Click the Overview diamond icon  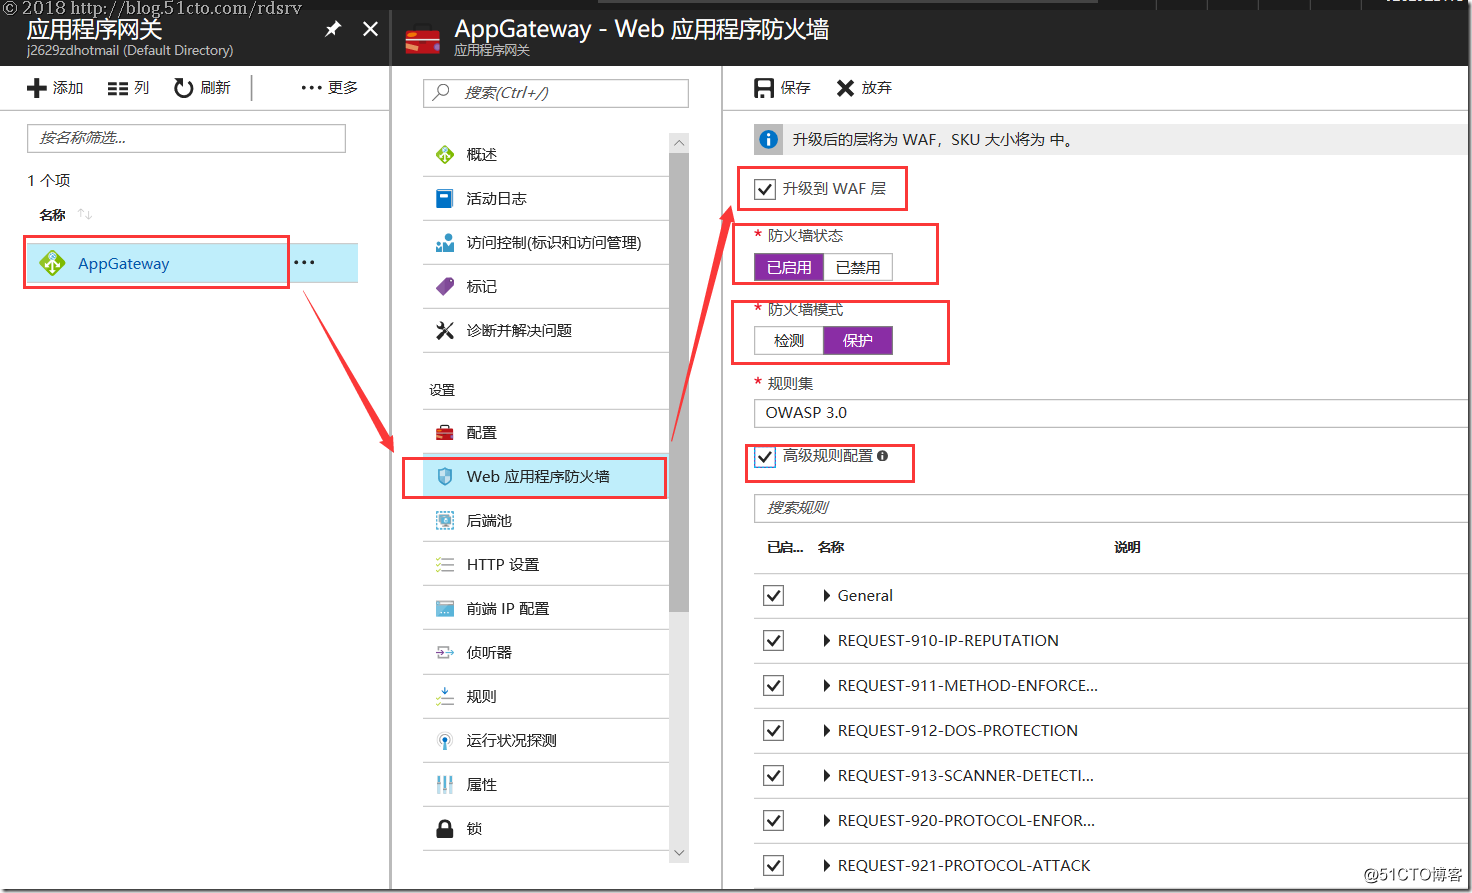(445, 154)
